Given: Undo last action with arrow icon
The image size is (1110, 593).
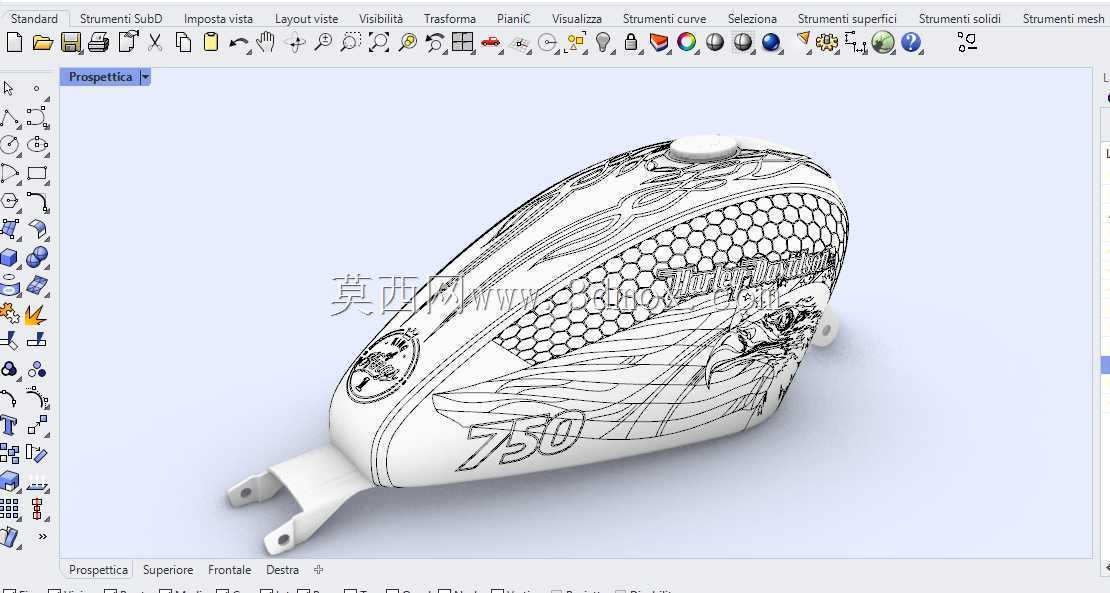Looking at the screenshot, I should [x=239, y=43].
